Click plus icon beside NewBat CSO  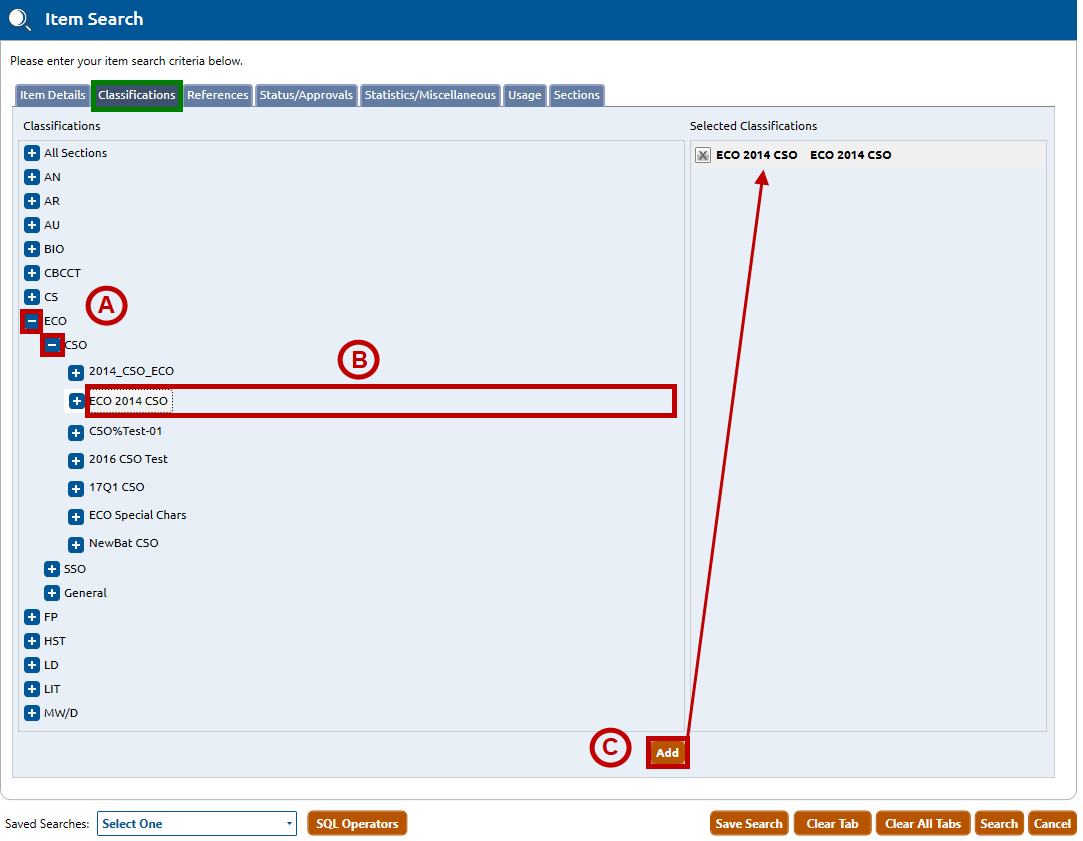pos(76,544)
